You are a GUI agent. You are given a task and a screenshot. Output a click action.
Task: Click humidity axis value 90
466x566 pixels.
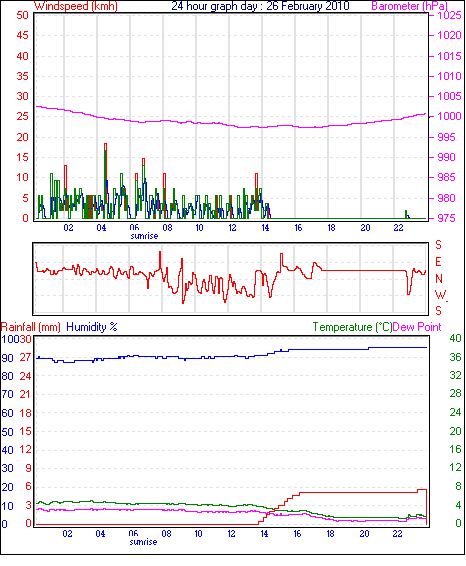(x=7, y=358)
